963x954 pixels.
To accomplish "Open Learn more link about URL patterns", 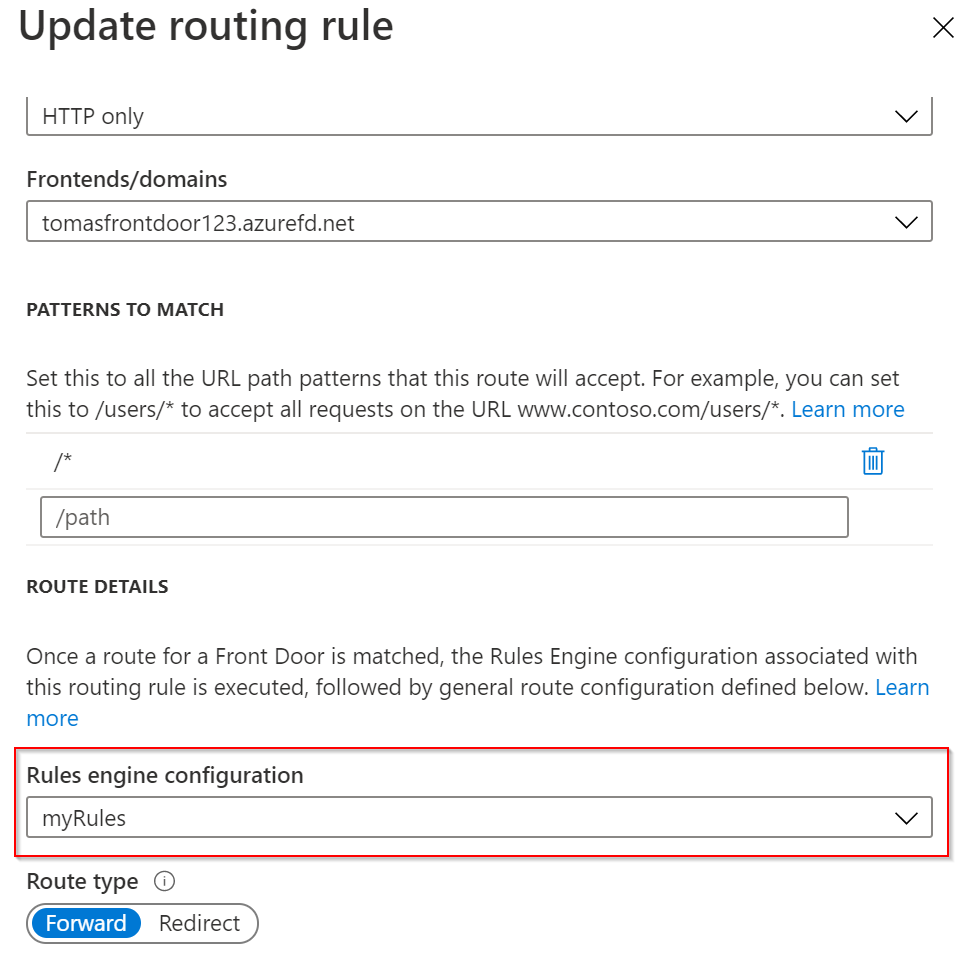I will pos(847,409).
